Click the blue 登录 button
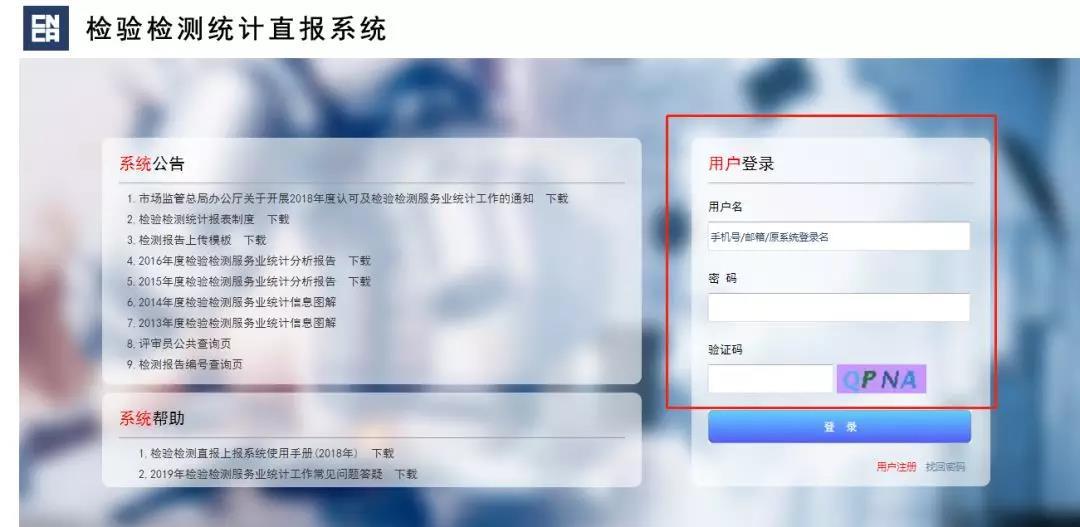The width and height of the screenshot is (1080, 527). [839, 427]
